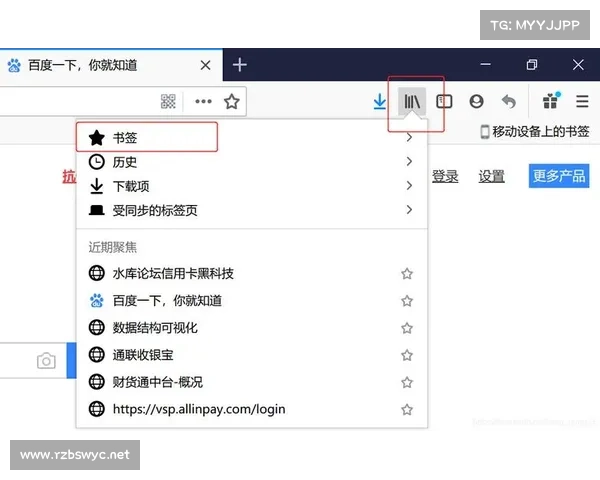Open the Firefox account avatar icon

pyautogui.click(x=476, y=101)
